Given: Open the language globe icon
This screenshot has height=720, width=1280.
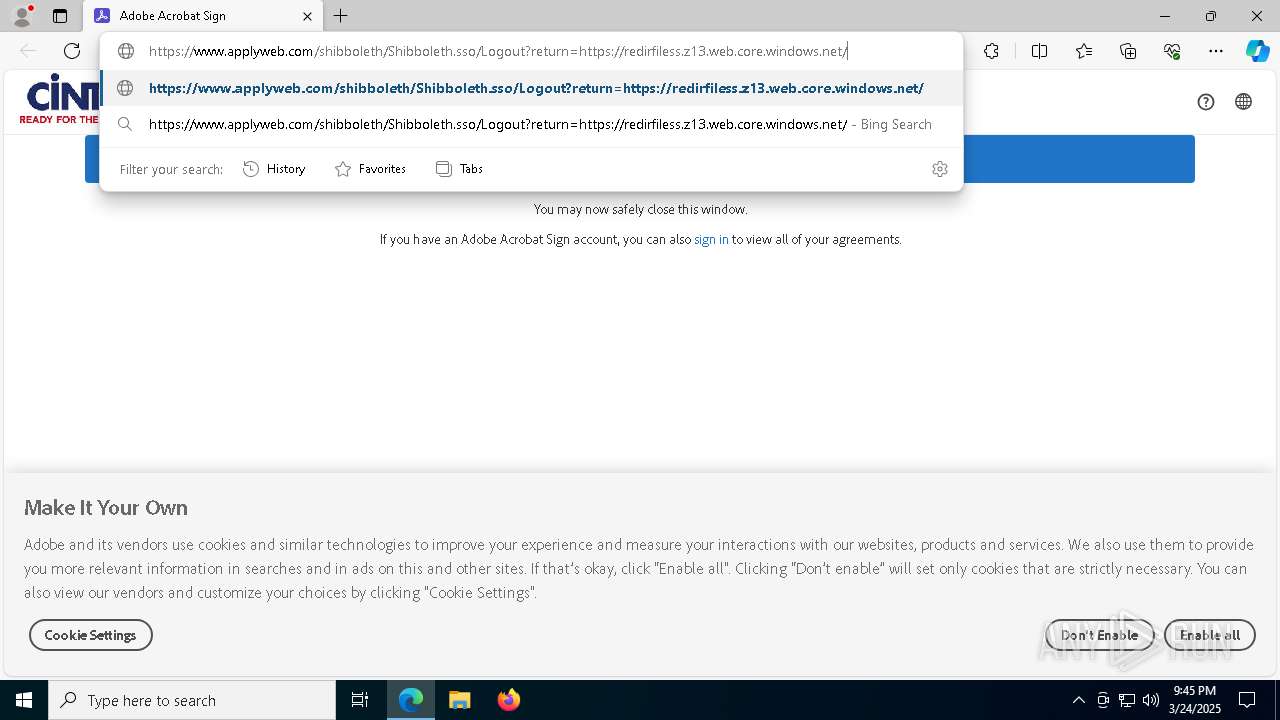Looking at the screenshot, I should 1243,101.
